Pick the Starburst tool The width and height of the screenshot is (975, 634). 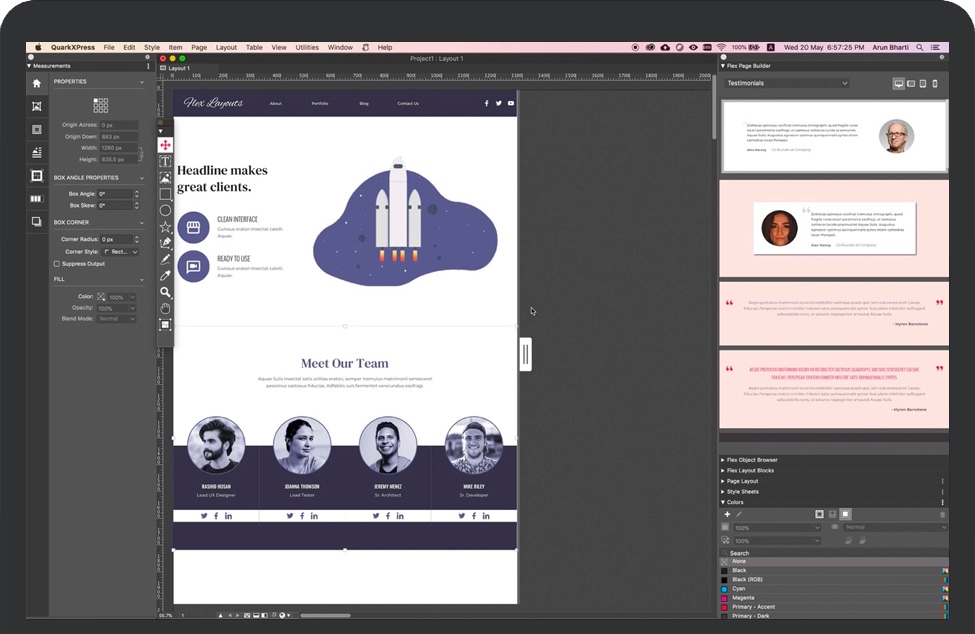coord(165,226)
